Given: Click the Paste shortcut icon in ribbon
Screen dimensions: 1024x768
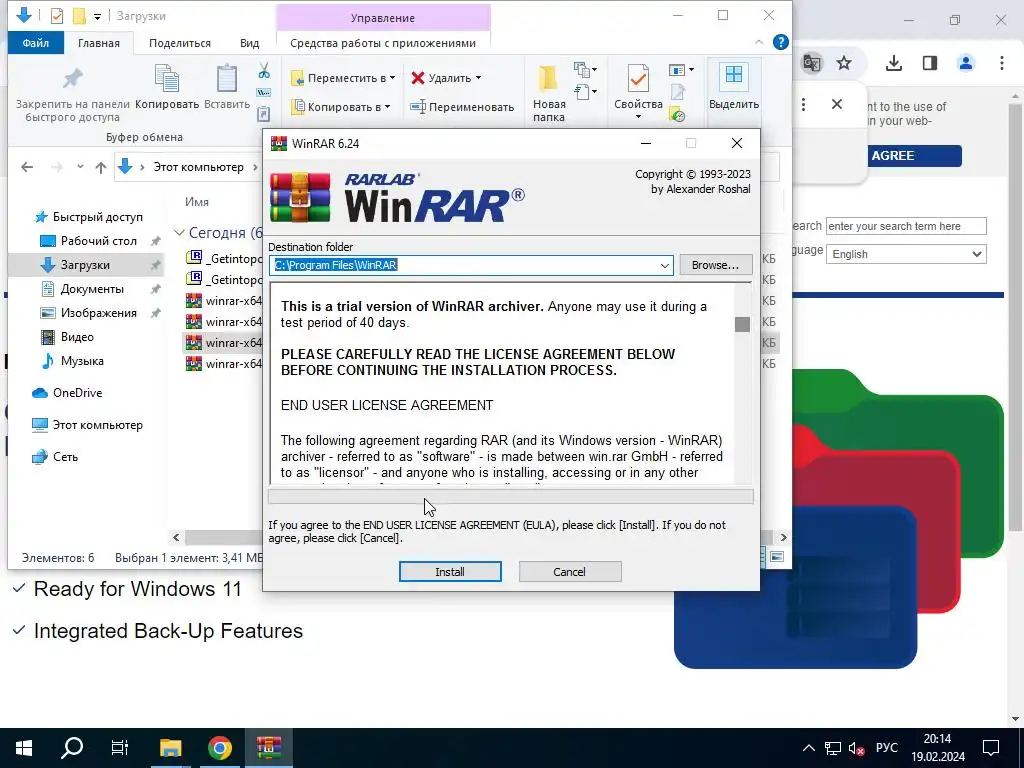Looking at the screenshot, I should pyautogui.click(x=264, y=114).
